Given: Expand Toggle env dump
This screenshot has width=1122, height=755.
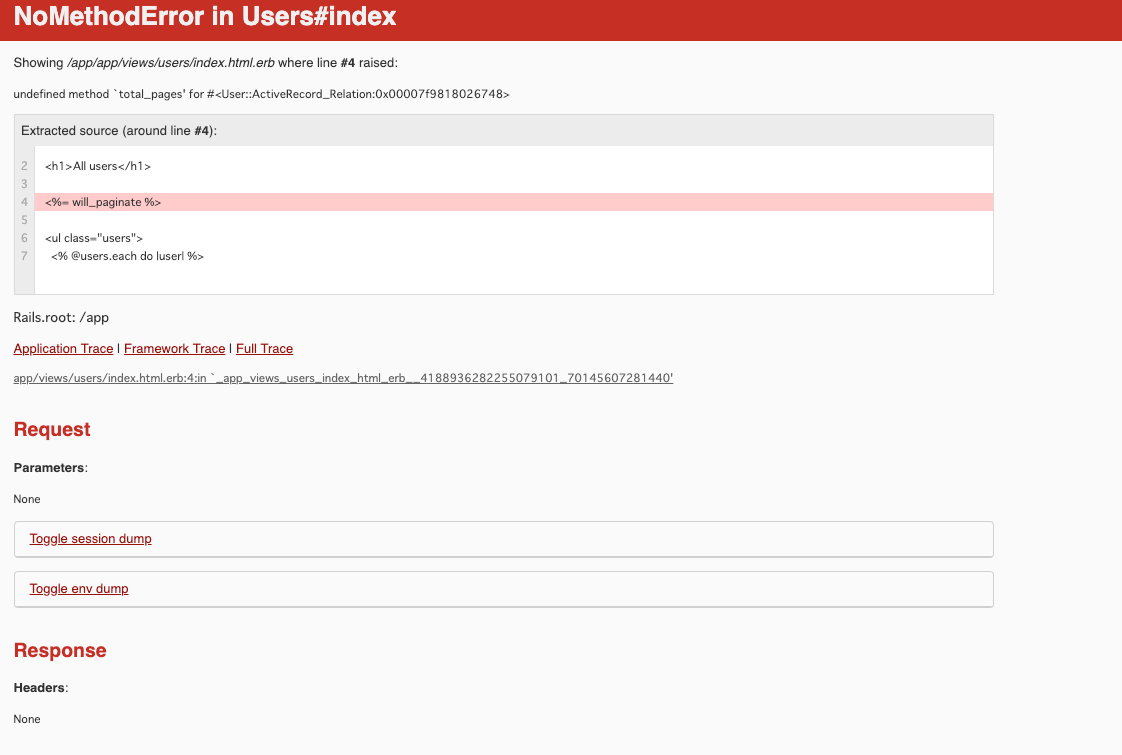Looking at the screenshot, I should pyautogui.click(x=79, y=589).
